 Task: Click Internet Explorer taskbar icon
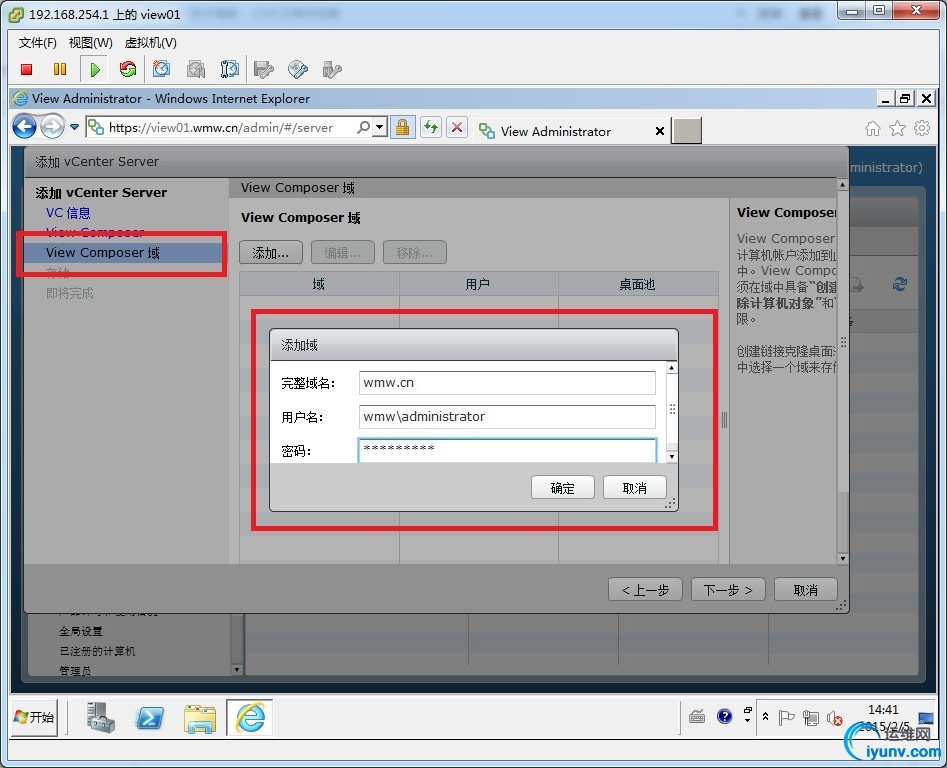click(250, 717)
